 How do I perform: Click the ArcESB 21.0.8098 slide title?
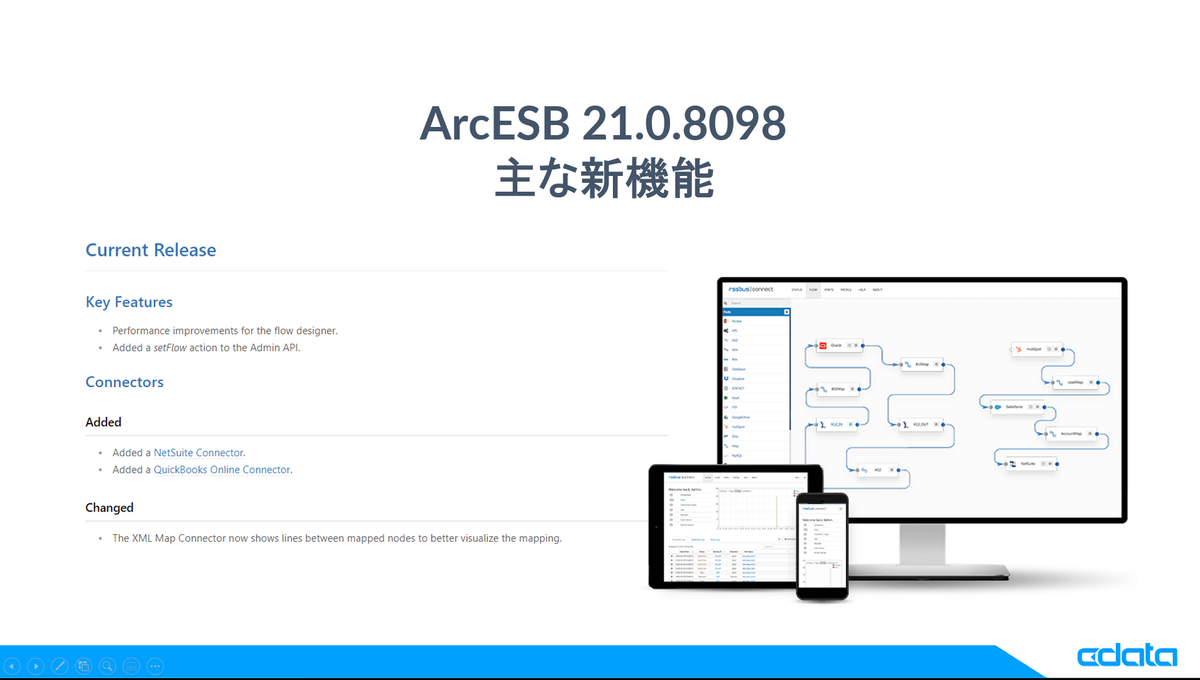coord(603,124)
